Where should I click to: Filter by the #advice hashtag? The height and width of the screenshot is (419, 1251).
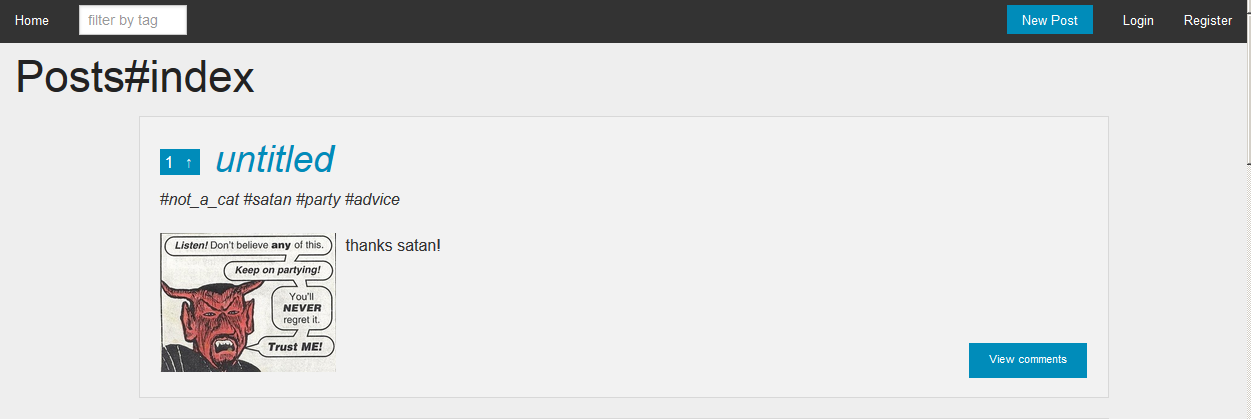coord(372,200)
